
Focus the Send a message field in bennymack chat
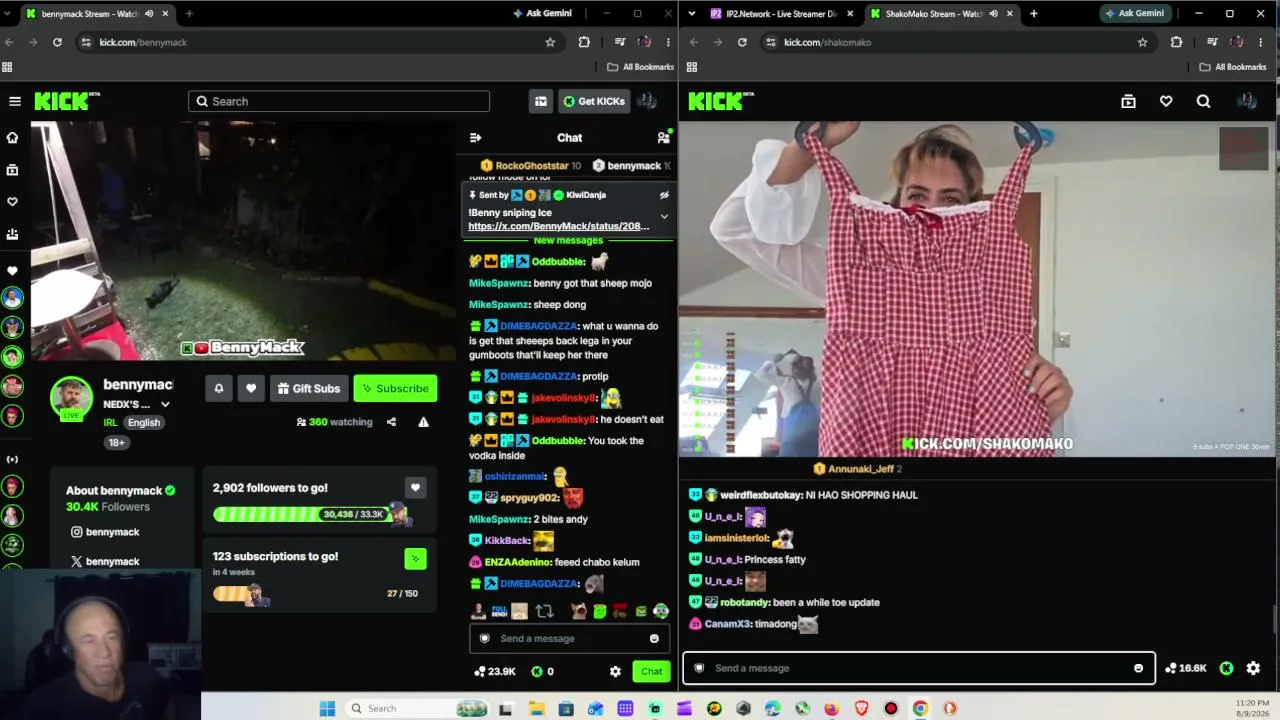(569, 638)
